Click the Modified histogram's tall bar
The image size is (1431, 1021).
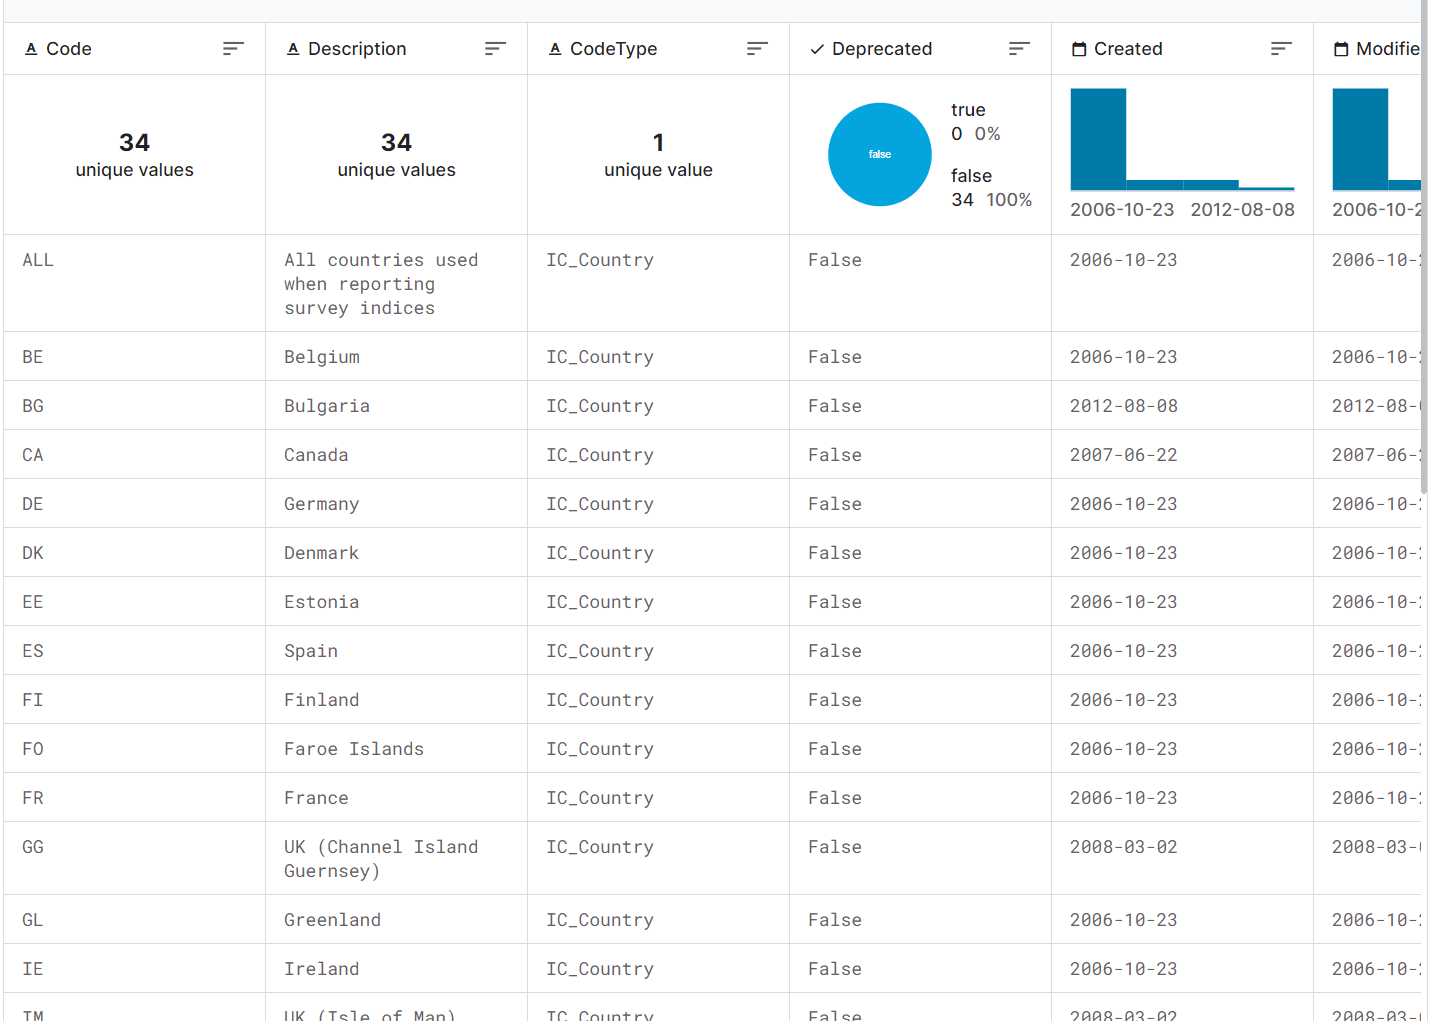pyautogui.click(x=1360, y=139)
